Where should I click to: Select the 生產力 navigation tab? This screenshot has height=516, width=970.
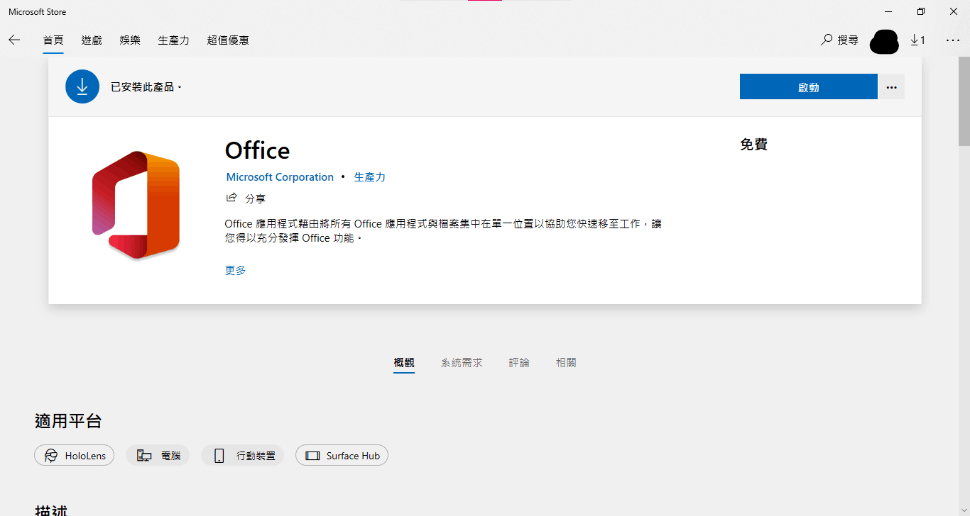click(x=173, y=40)
